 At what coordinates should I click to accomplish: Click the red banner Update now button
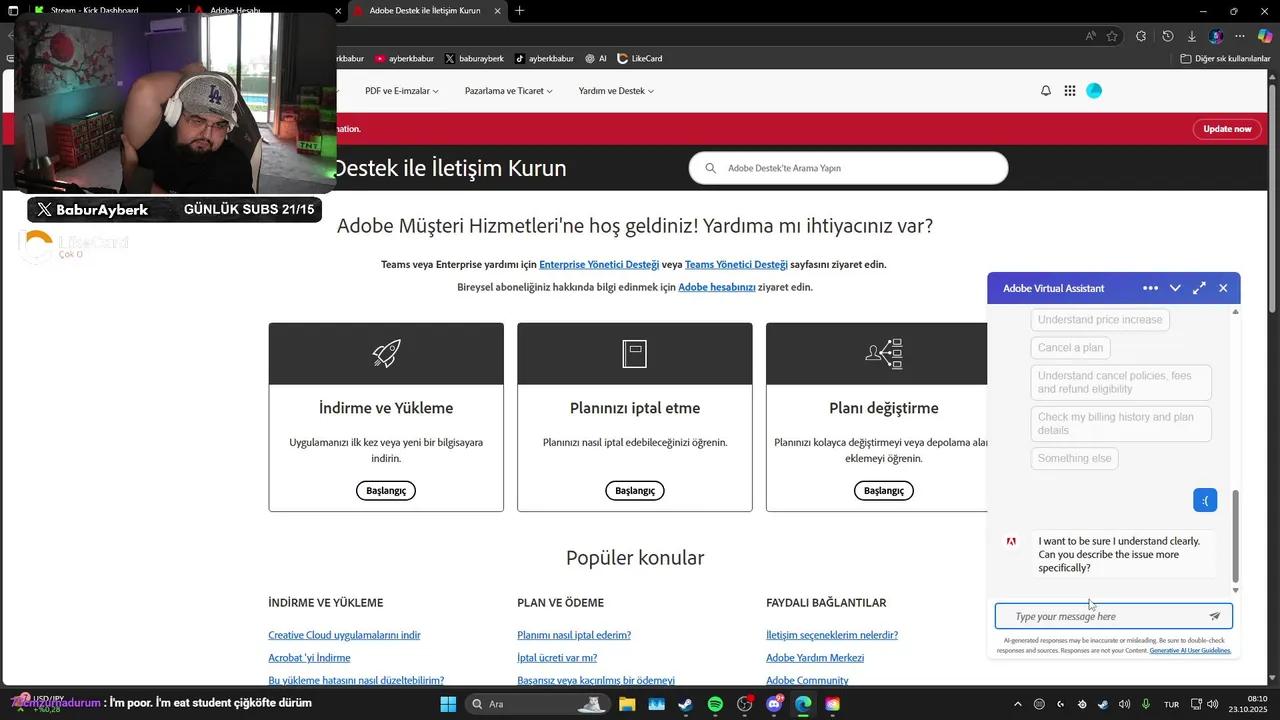tap(1227, 129)
